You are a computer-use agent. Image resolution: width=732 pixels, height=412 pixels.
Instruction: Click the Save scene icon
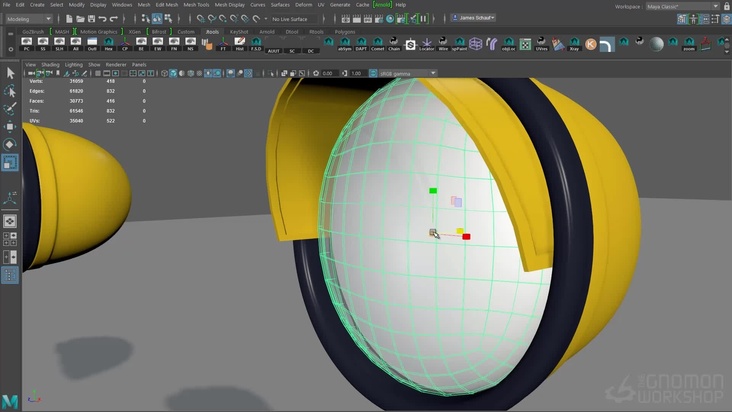[90, 18]
